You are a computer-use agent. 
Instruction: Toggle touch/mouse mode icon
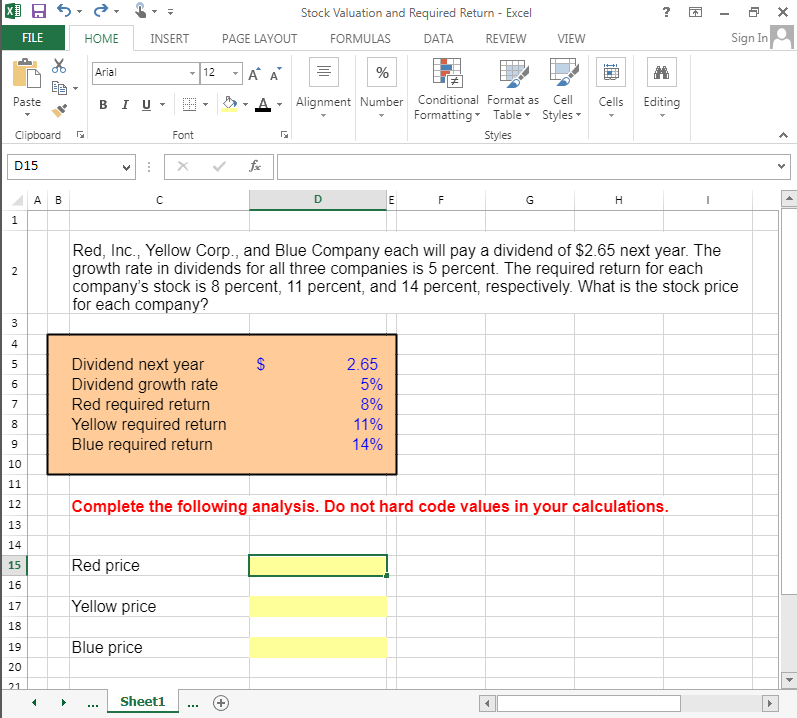coord(140,11)
